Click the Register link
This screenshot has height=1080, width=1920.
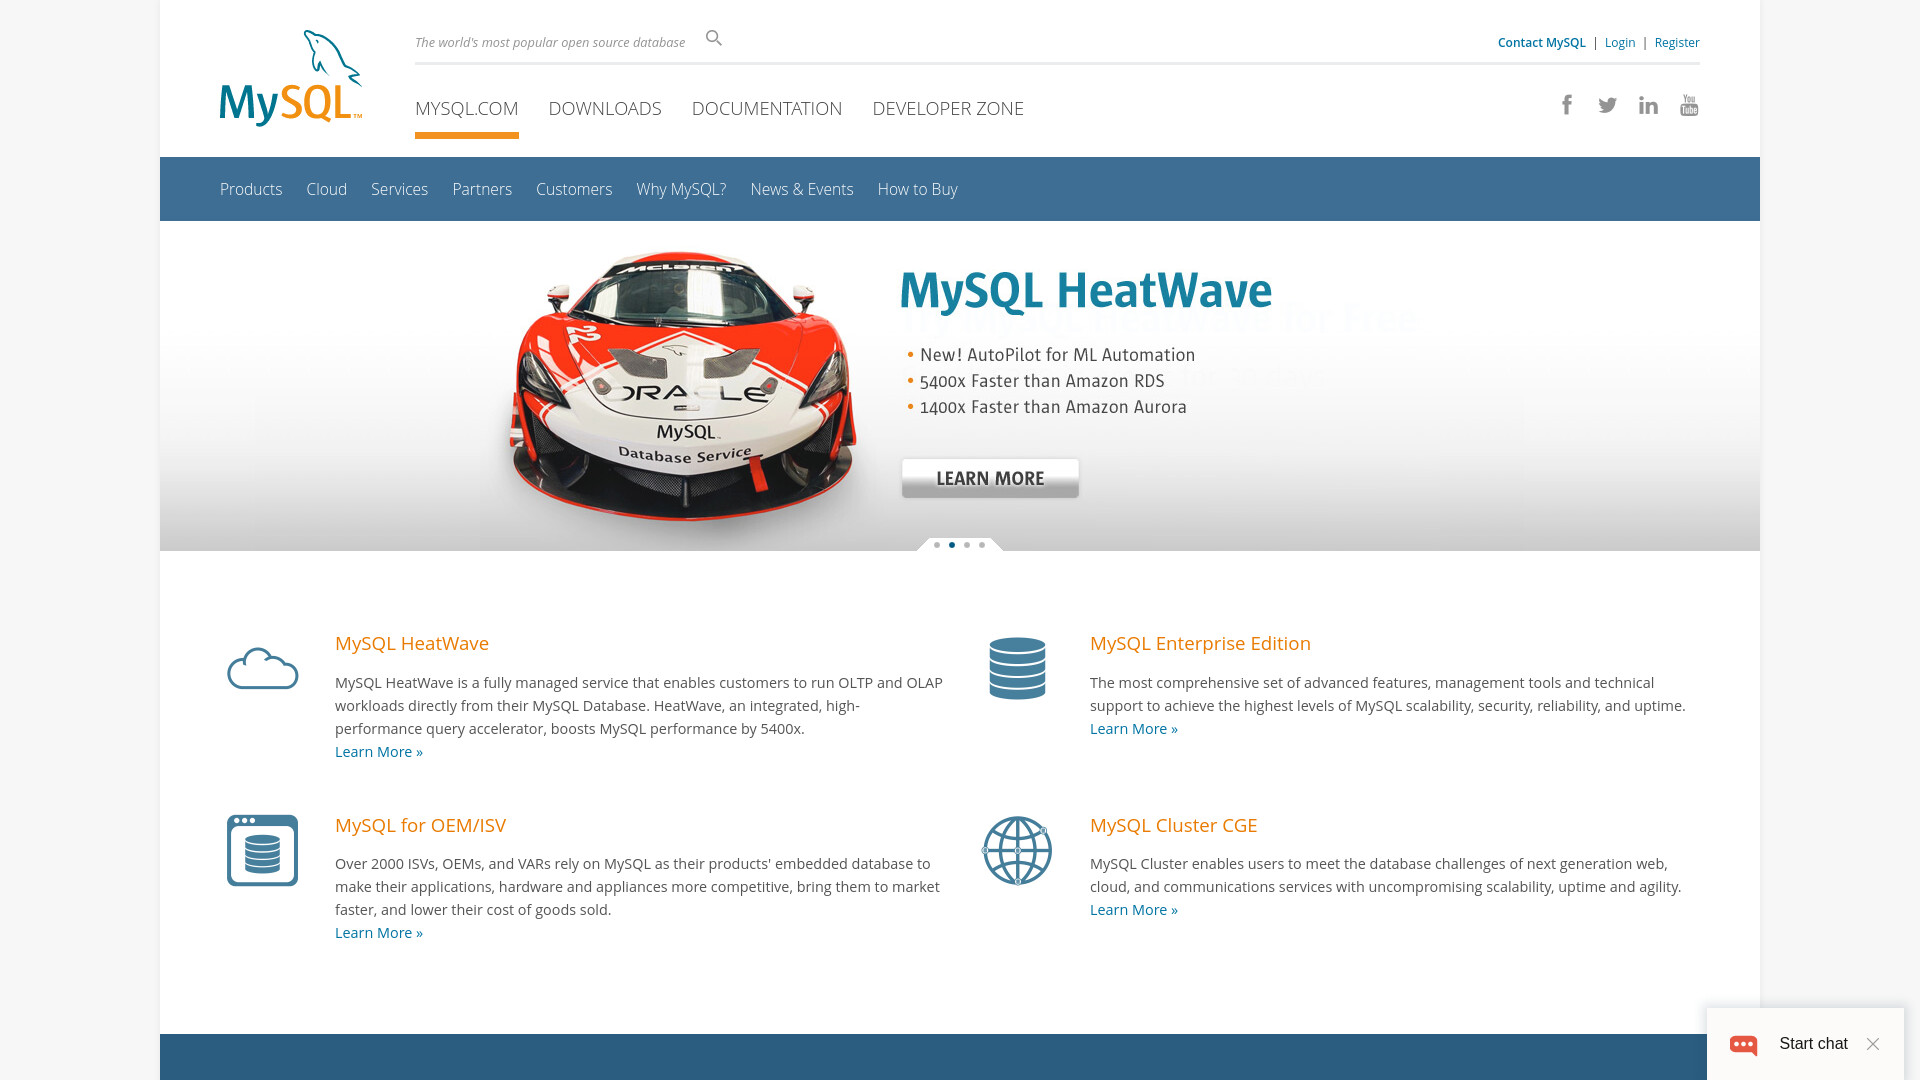point(1677,42)
